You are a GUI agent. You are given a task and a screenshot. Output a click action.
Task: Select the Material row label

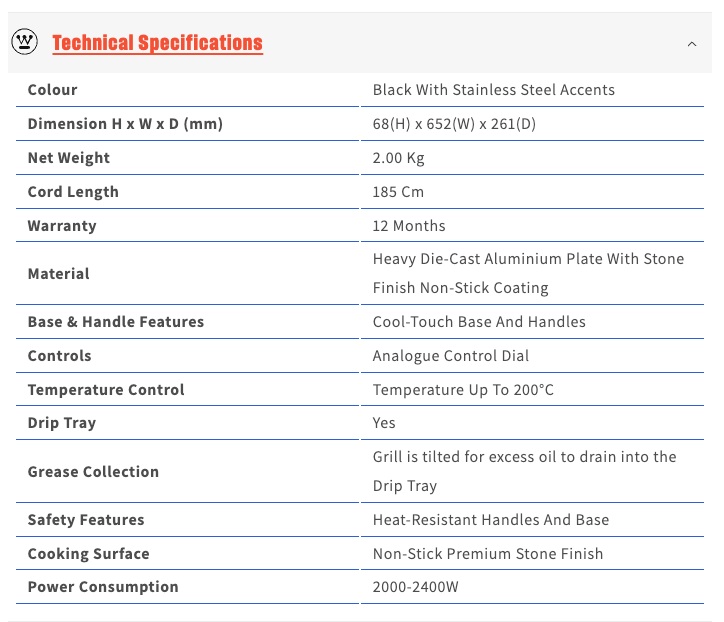coord(59,274)
